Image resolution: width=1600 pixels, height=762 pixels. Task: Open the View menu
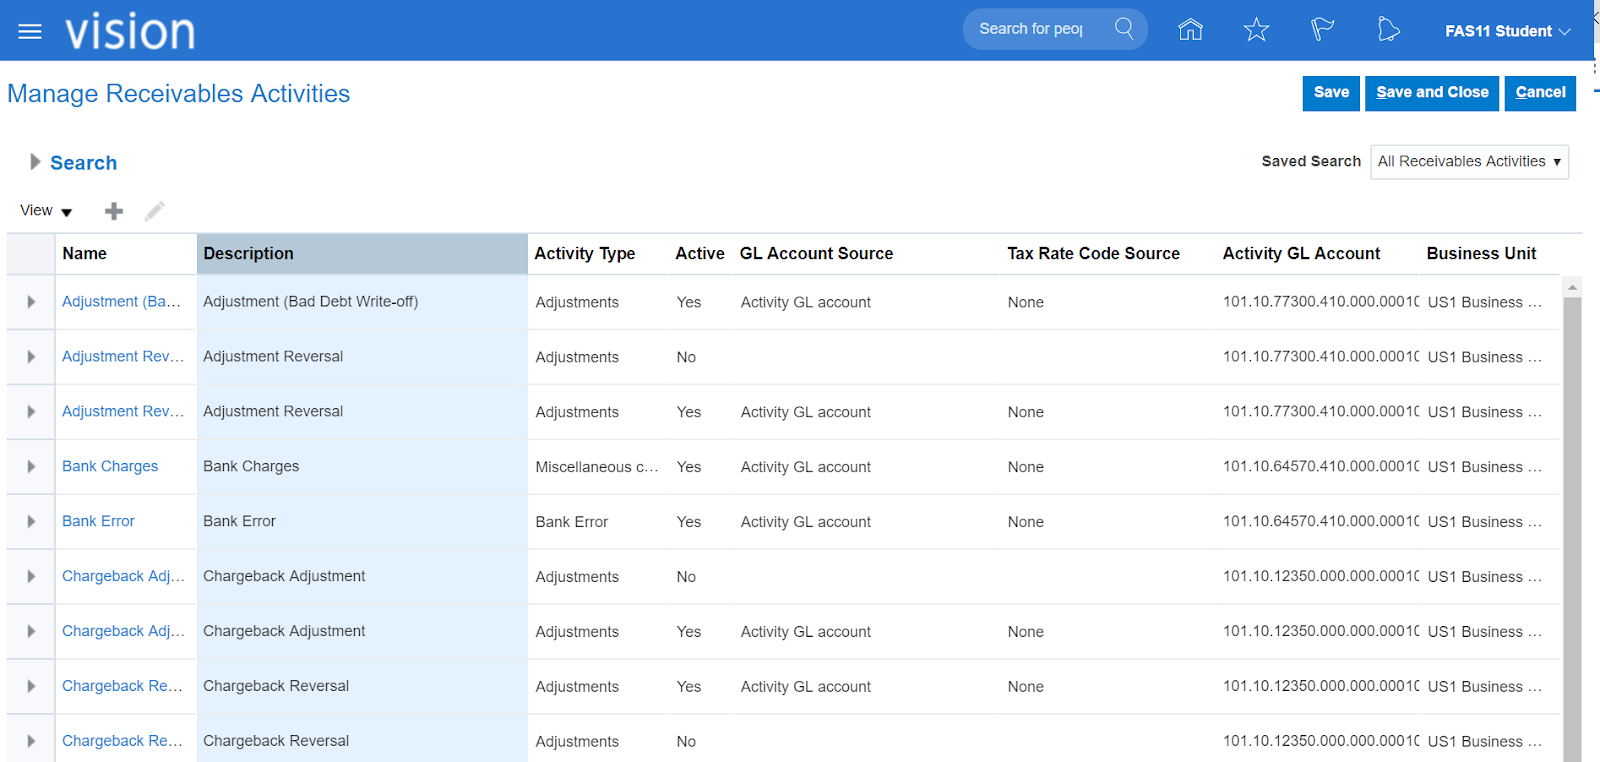point(46,211)
